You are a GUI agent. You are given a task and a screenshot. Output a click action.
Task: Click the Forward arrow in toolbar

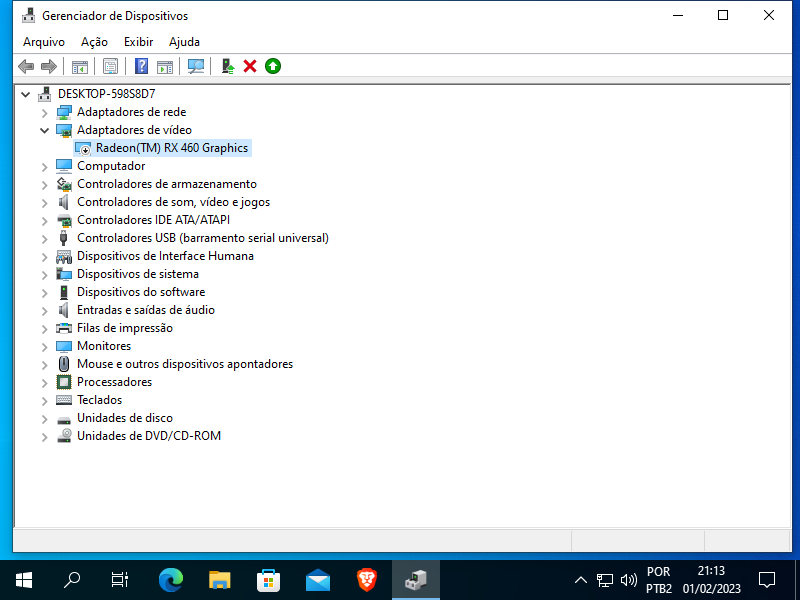pyautogui.click(x=49, y=66)
